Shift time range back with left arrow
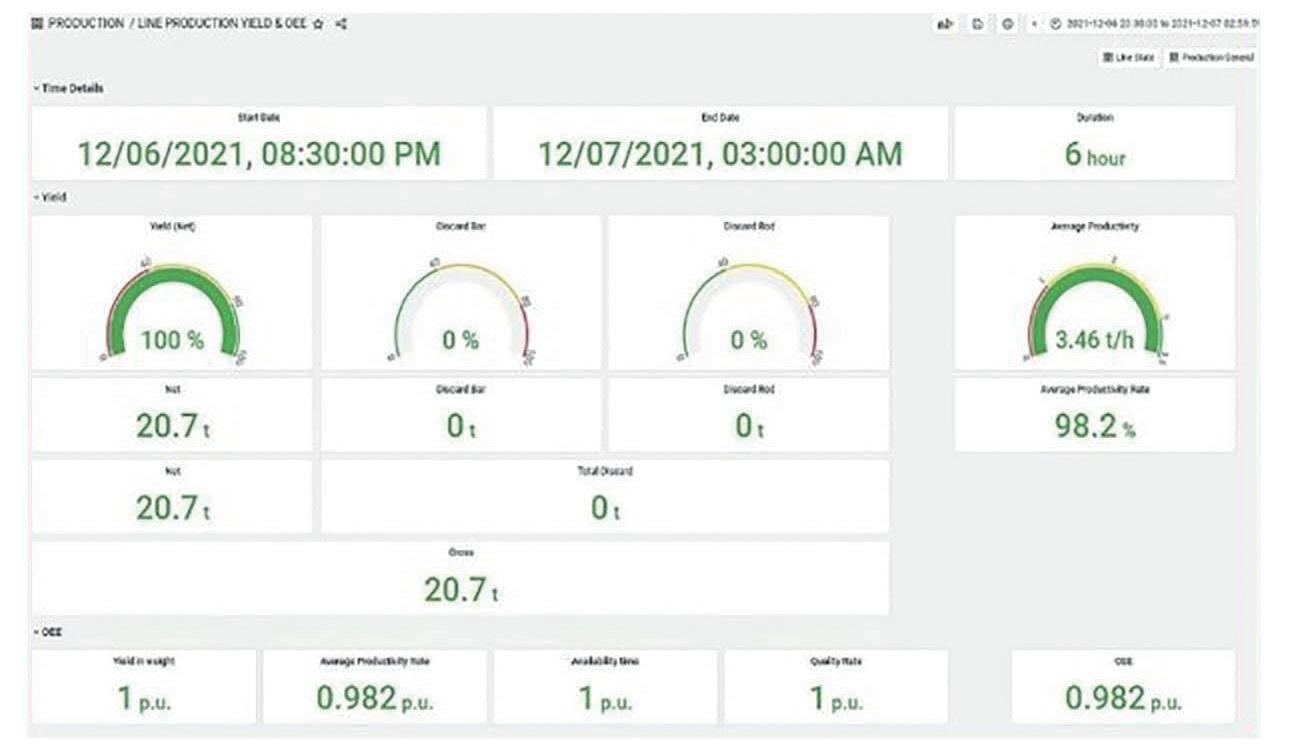The image size is (1289, 750). (x=1035, y=24)
